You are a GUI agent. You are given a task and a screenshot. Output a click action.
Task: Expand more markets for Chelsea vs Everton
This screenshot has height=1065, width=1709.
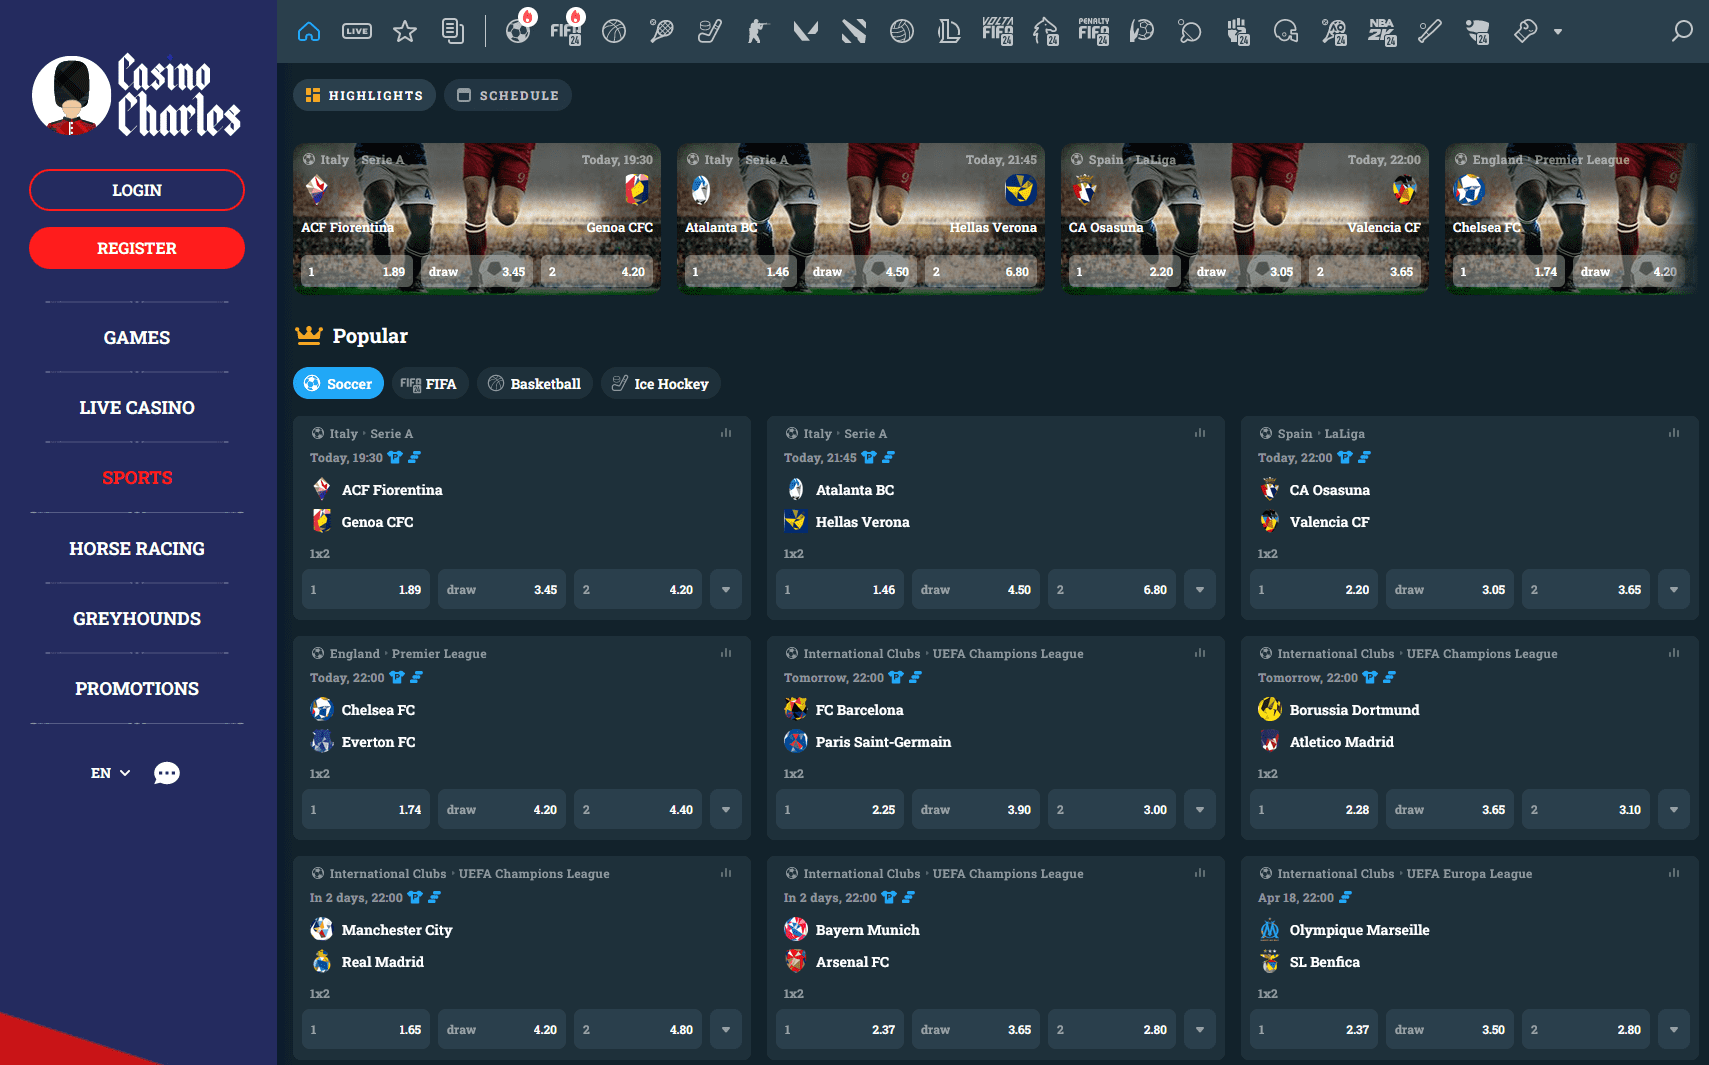[x=726, y=810]
